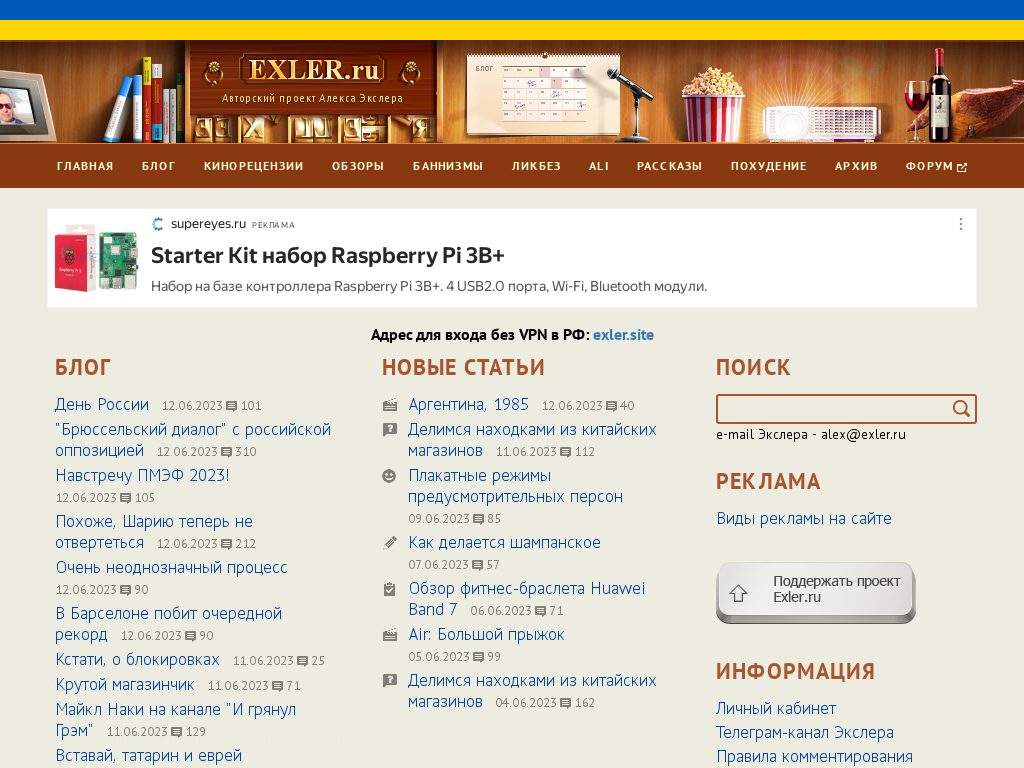Image resolution: width=1024 pixels, height=768 pixels.
Task: Open the ПОХУДЕНИЕ menu item
Action: click(769, 167)
